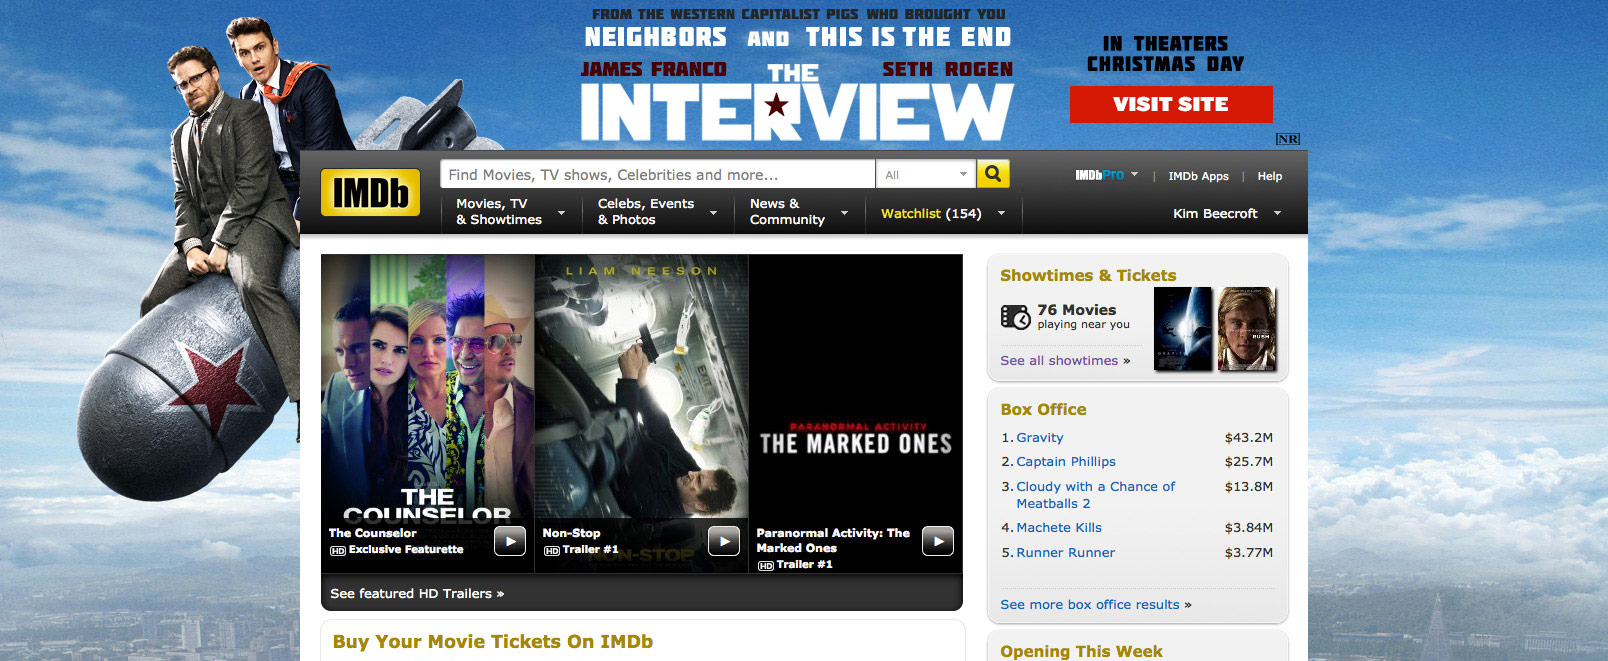Play The Counselor Exclusive Featurette

pos(510,541)
